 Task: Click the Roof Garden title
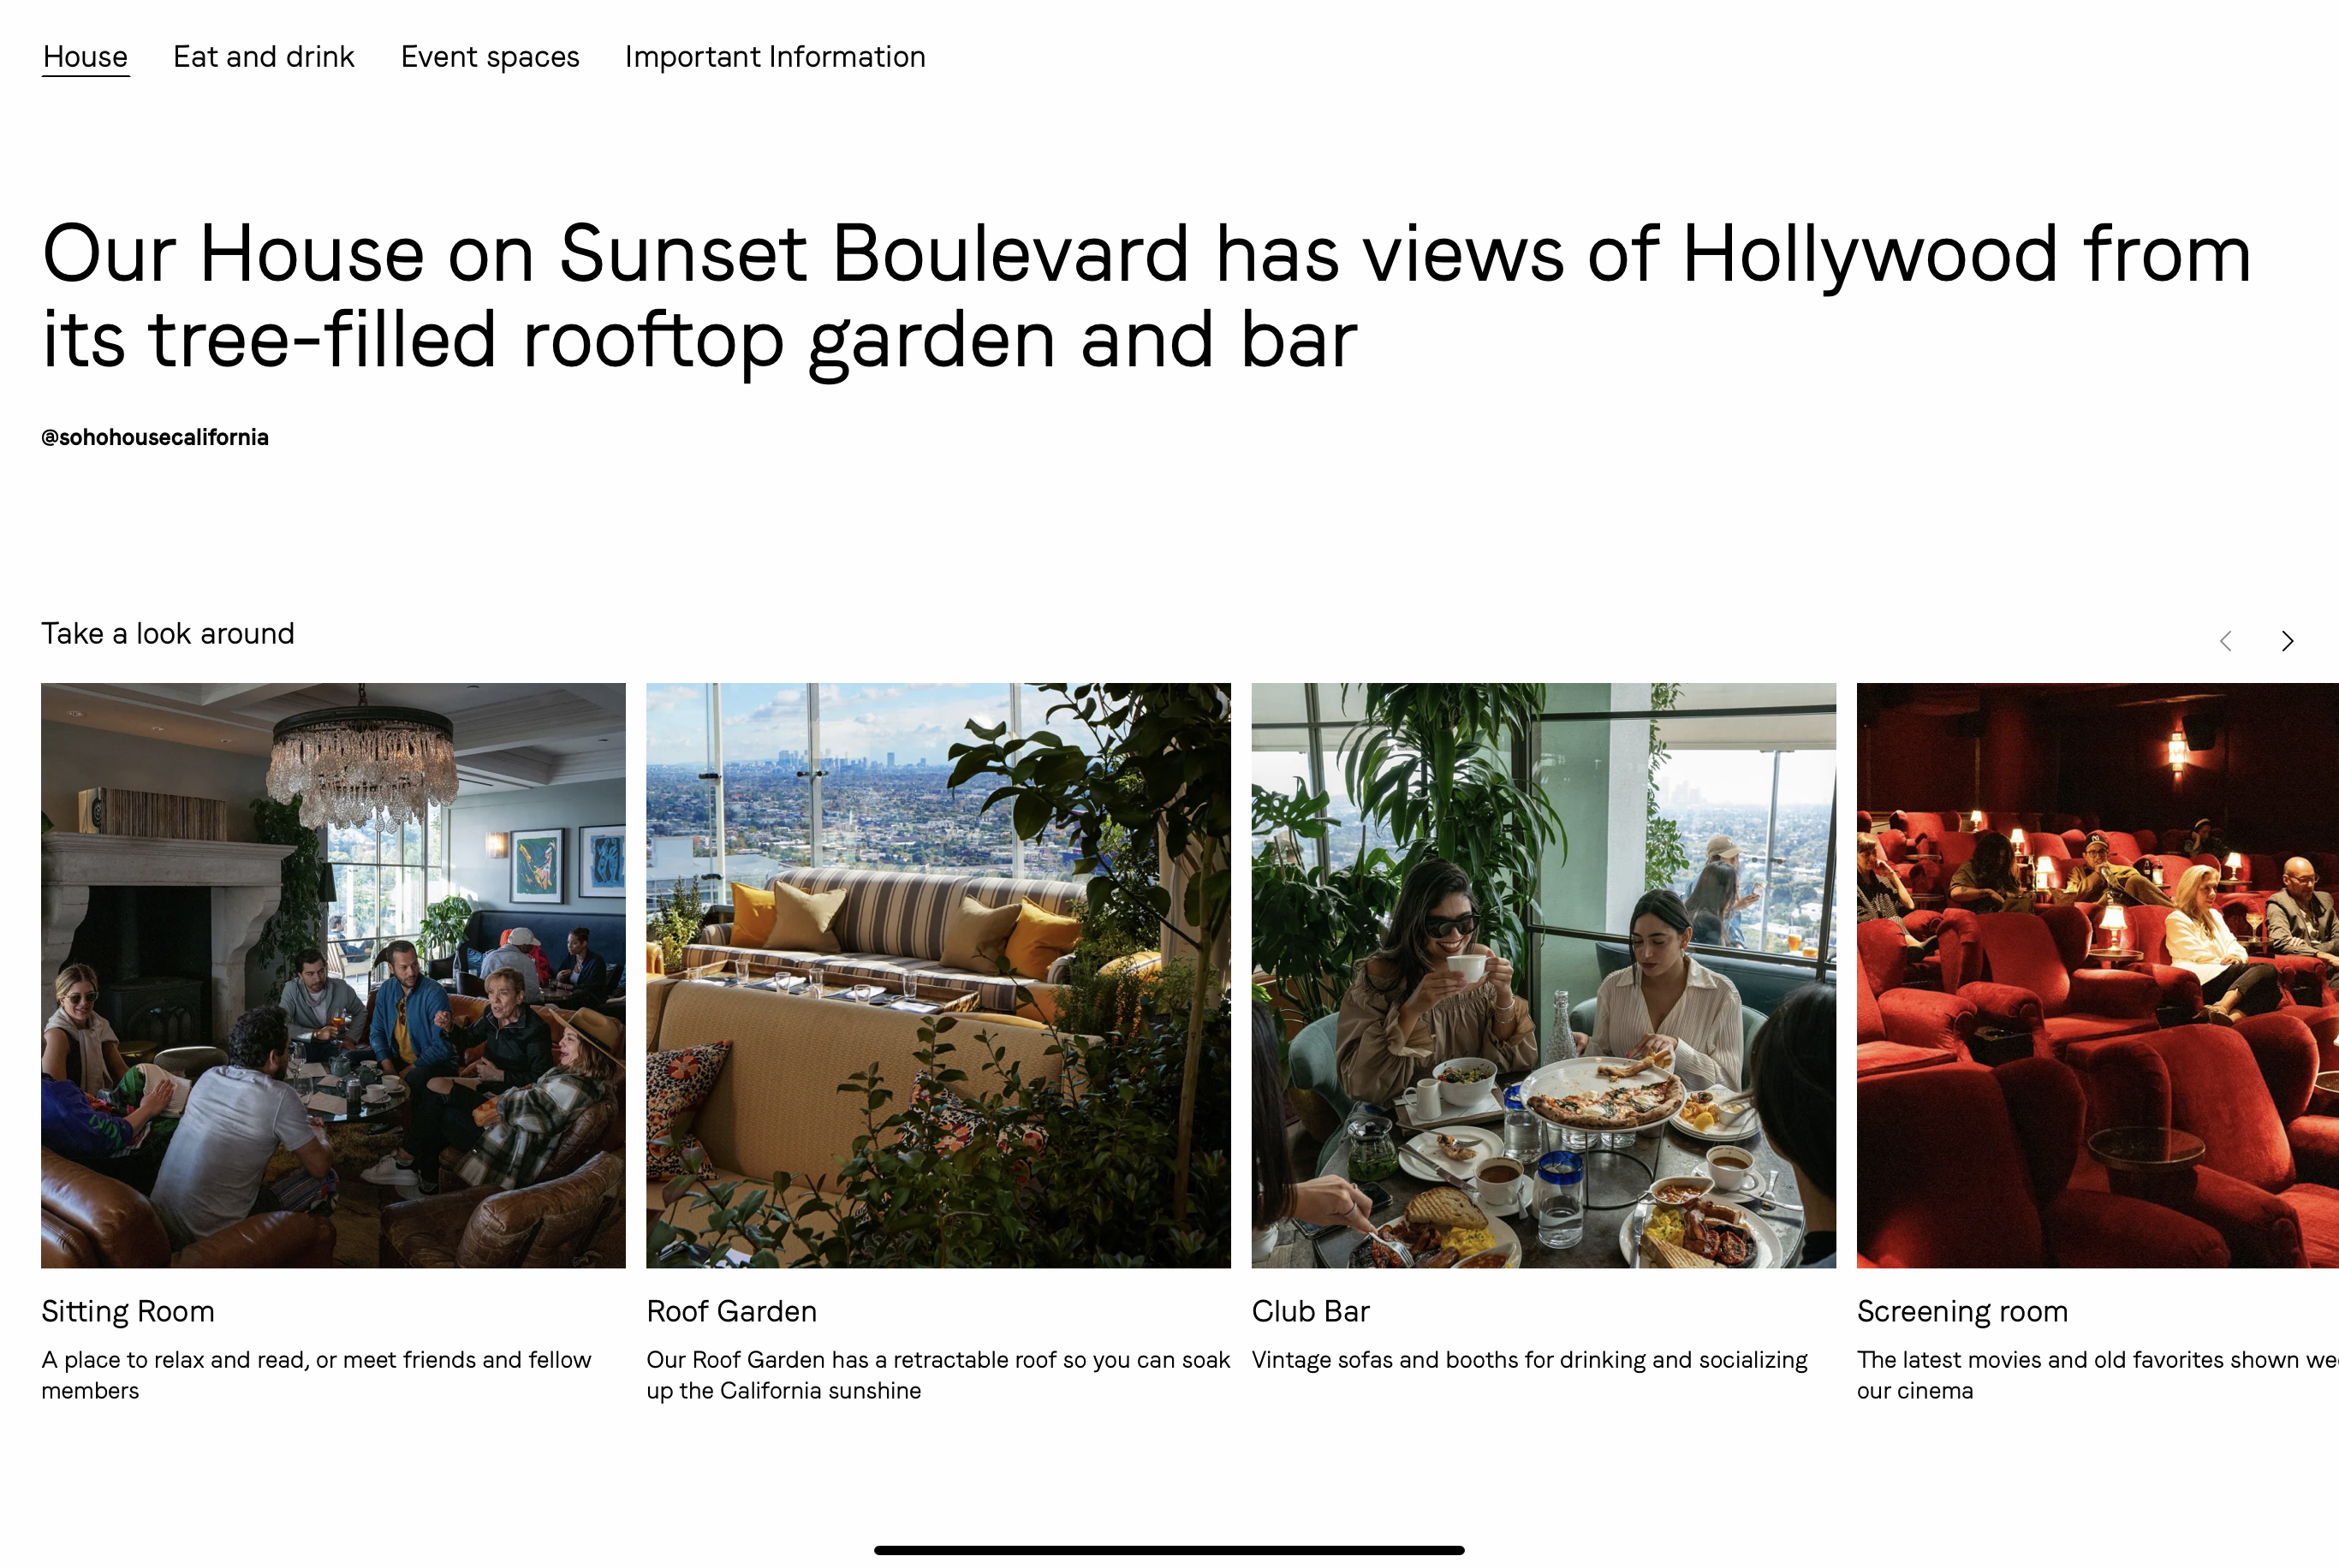point(732,1311)
